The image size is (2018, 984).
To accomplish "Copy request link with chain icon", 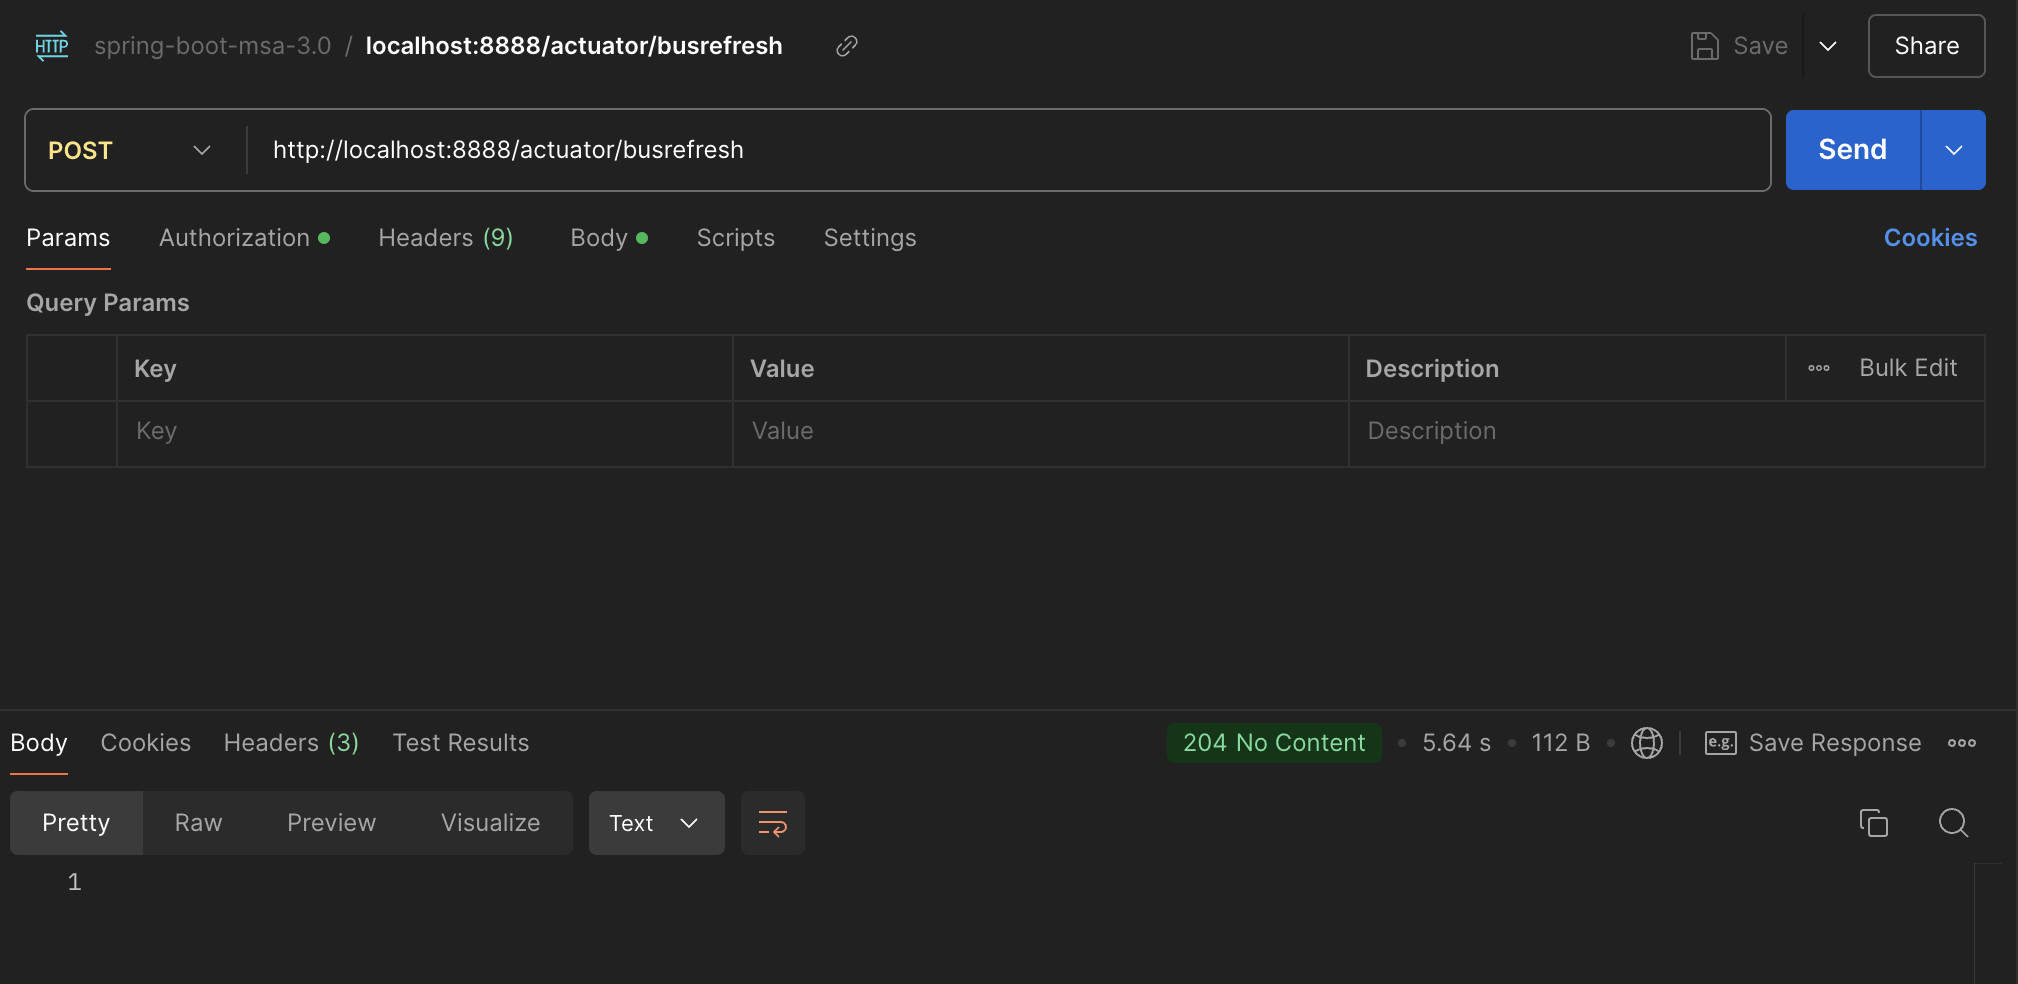I will point(847,46).
